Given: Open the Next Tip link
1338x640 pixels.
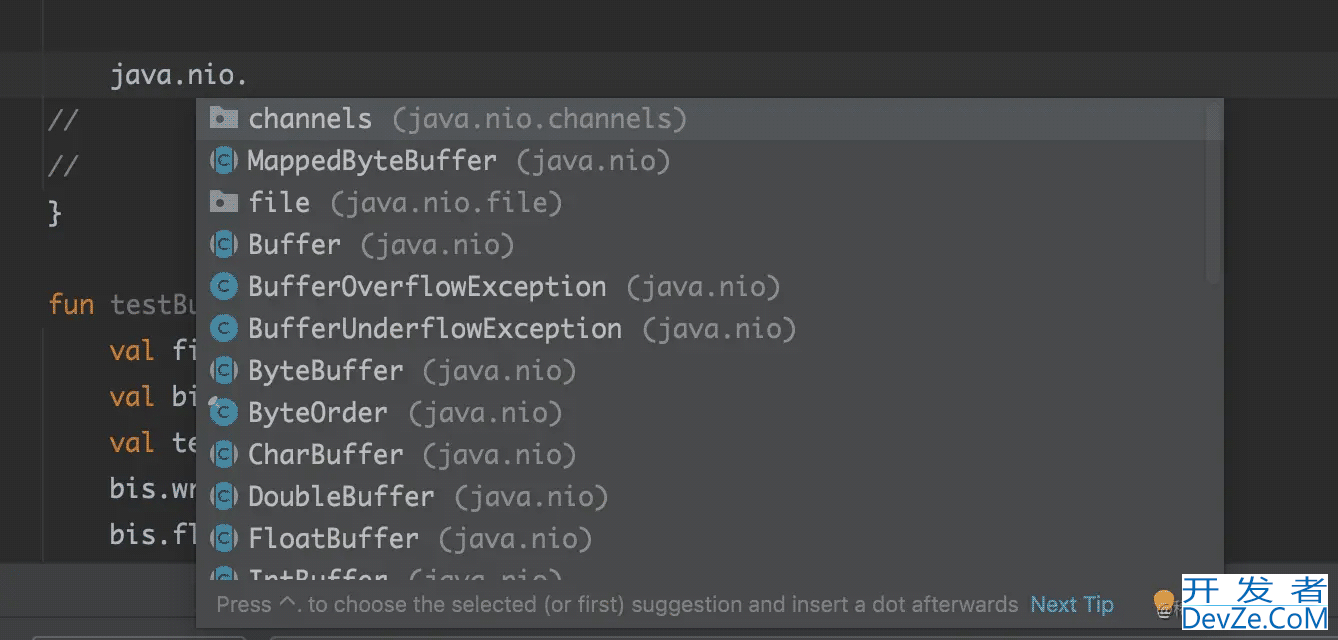Looking at the screenshot, I should pyautogui.click(x=1072, y=604).
